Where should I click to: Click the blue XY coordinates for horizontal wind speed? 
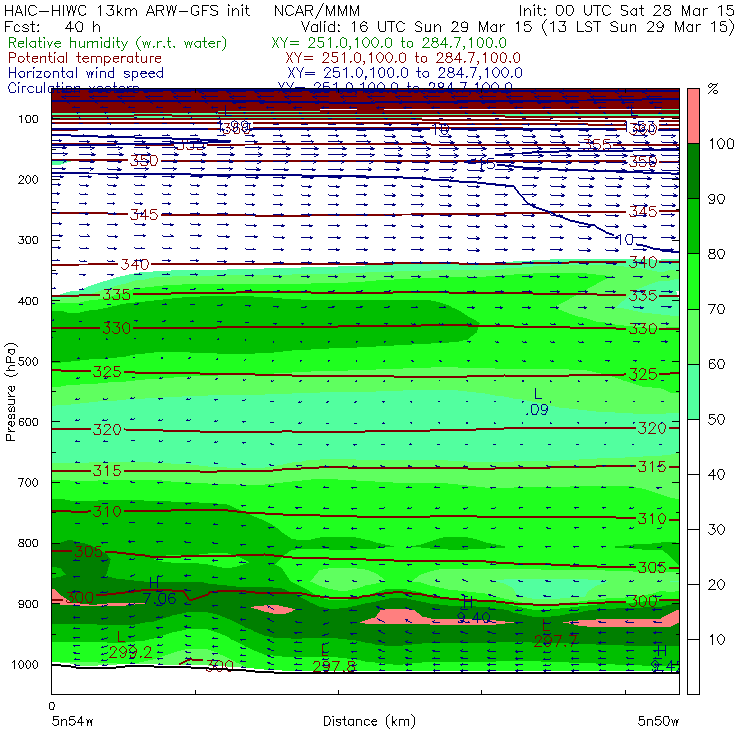pyautogui.click(x=404, y=73)
